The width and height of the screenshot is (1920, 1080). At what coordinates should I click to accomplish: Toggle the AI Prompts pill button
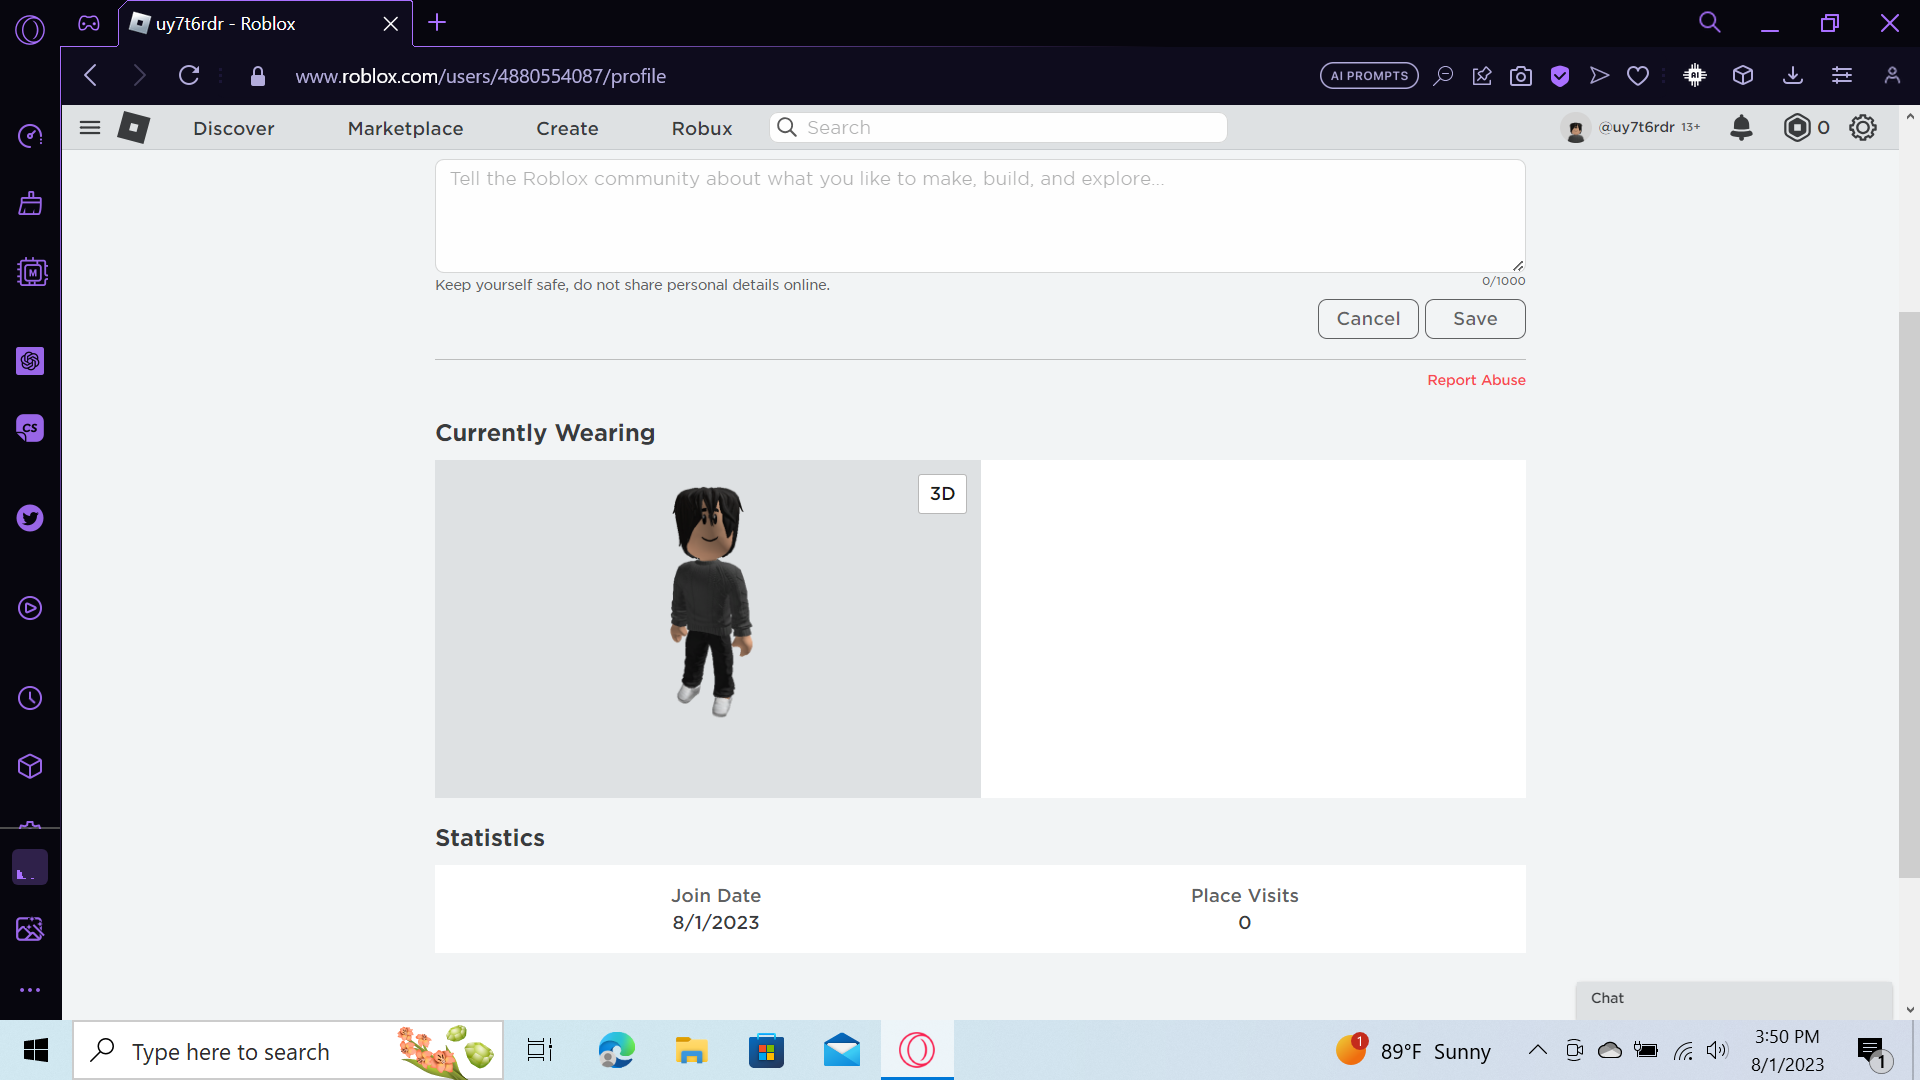[1369, 75]
